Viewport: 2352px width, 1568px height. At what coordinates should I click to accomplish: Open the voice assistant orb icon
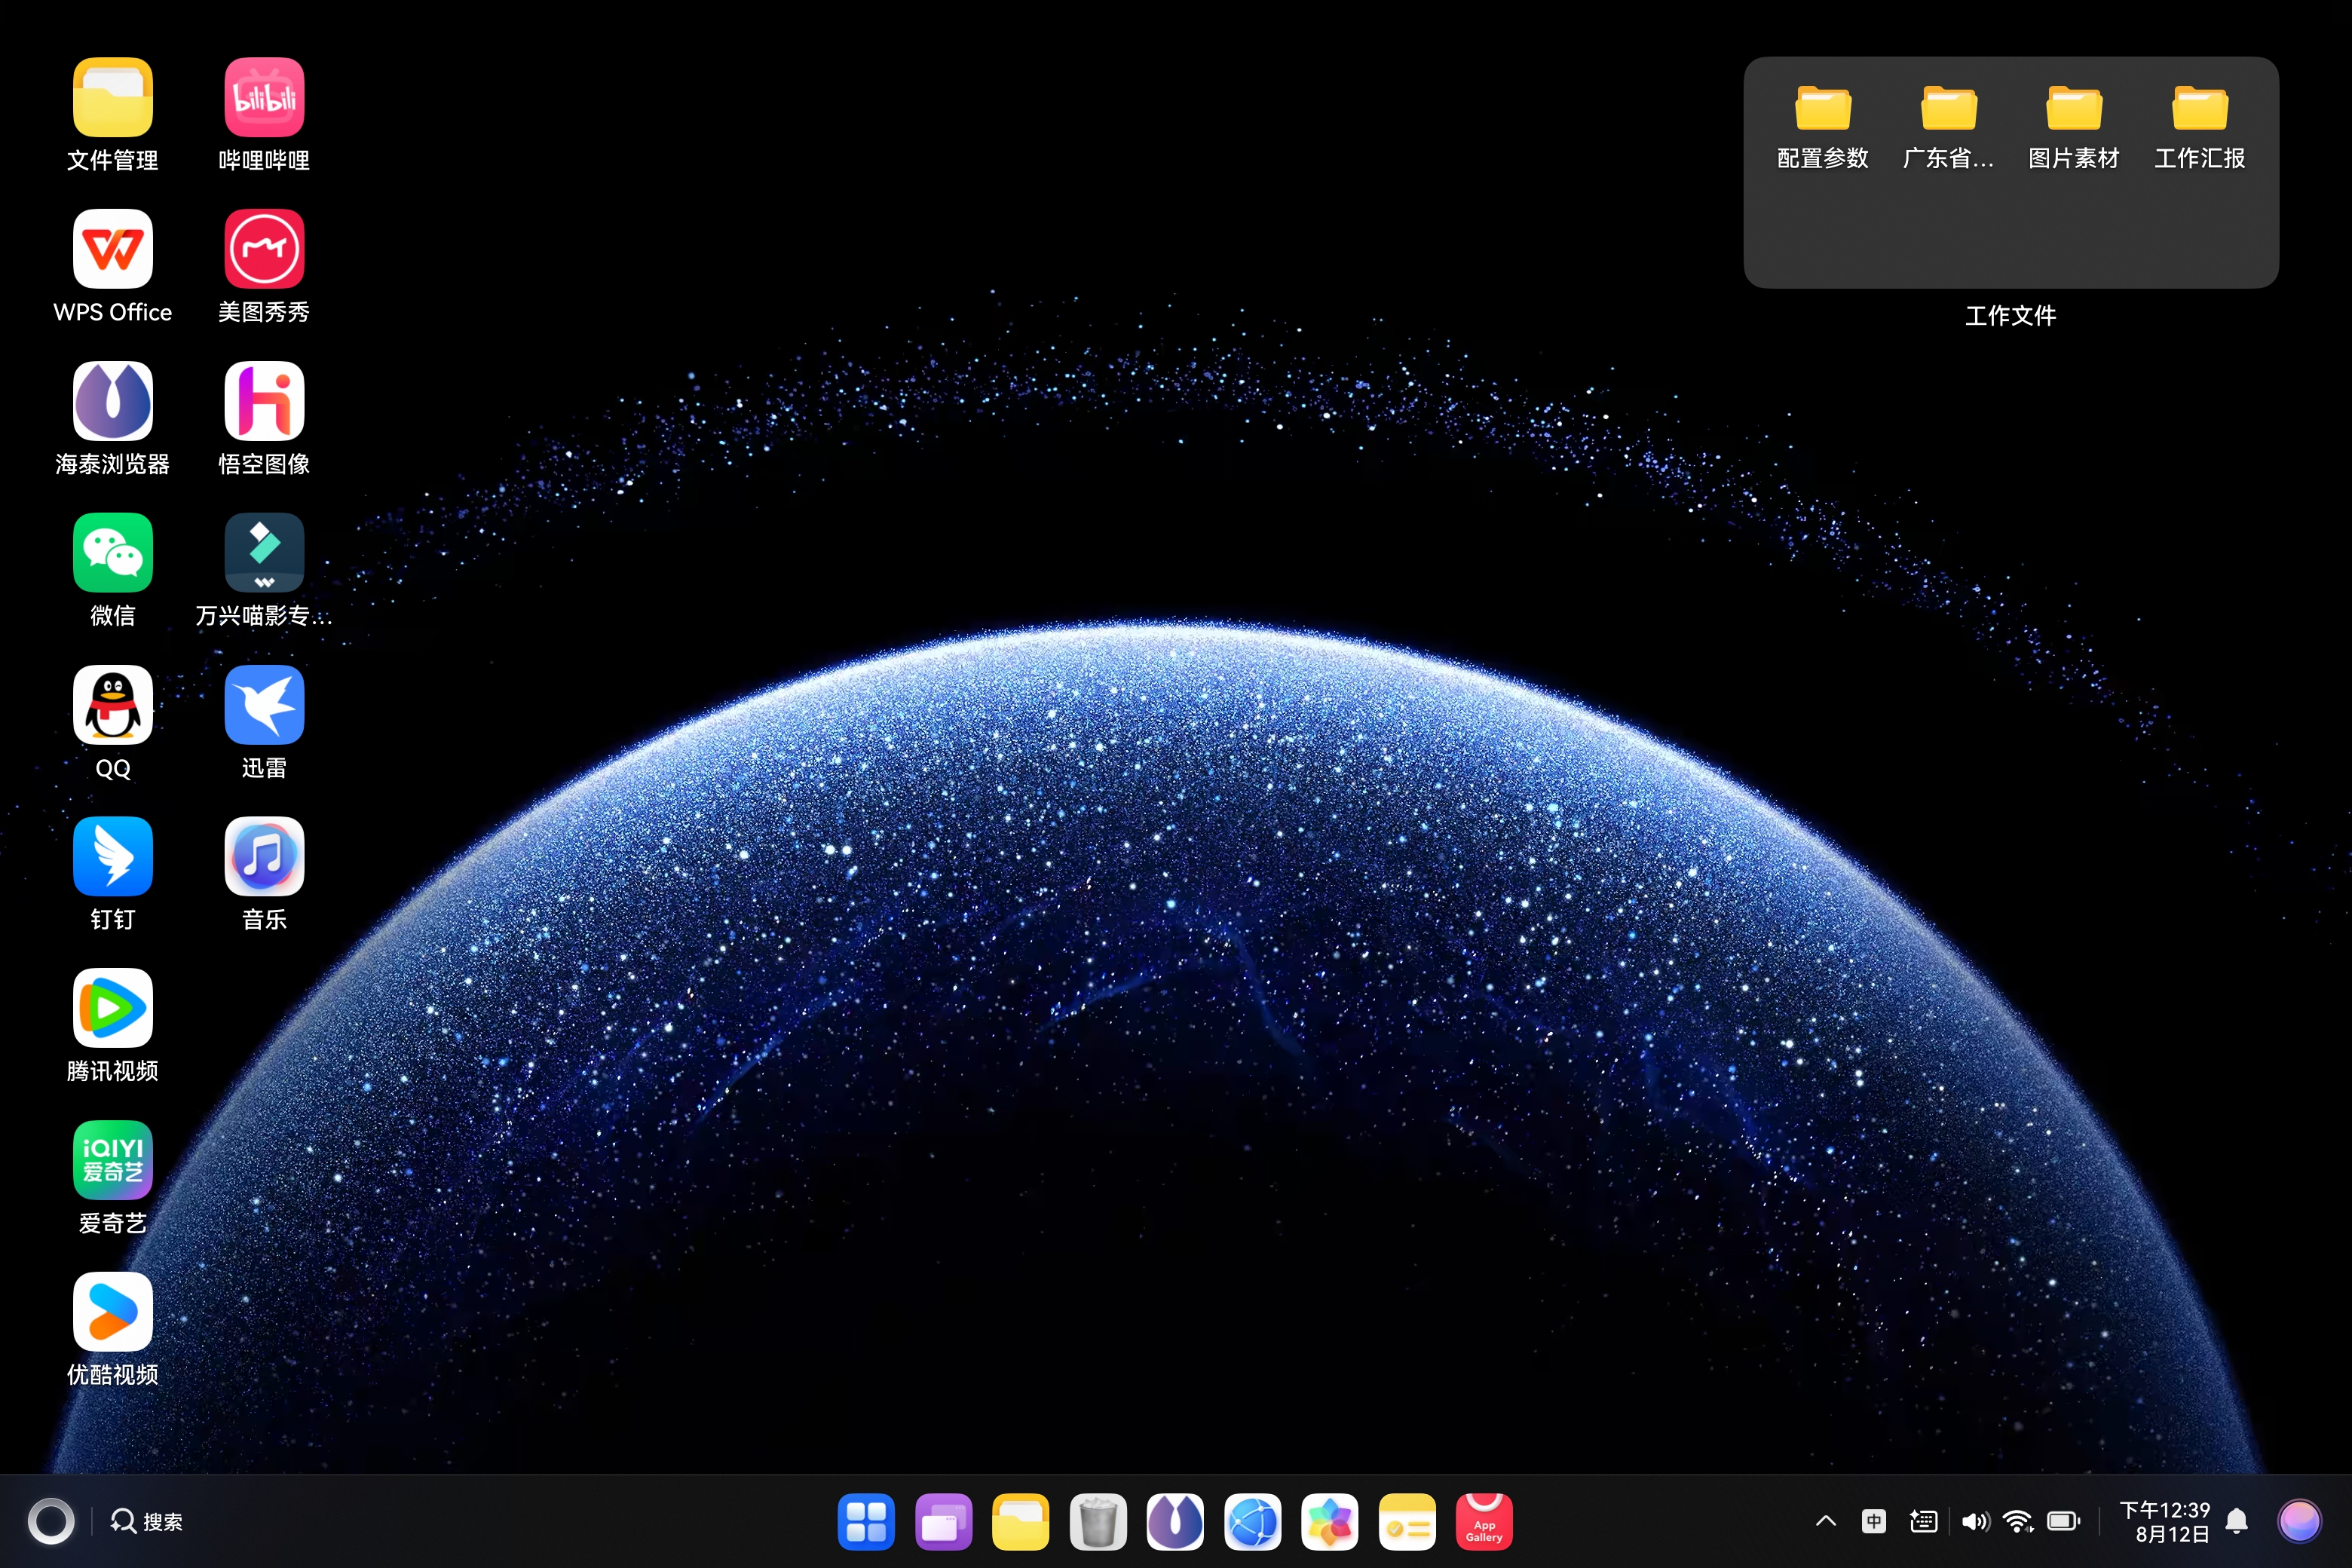[x=2299, y=1522]
